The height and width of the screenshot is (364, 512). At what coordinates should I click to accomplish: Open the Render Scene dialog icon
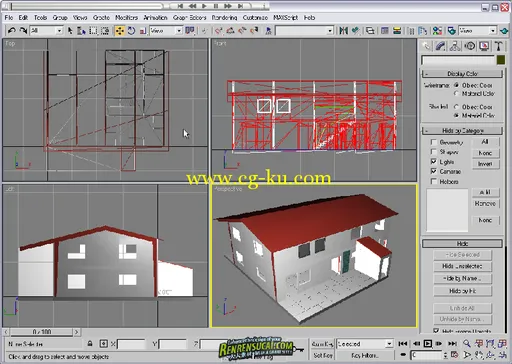(x=451, y=31)
